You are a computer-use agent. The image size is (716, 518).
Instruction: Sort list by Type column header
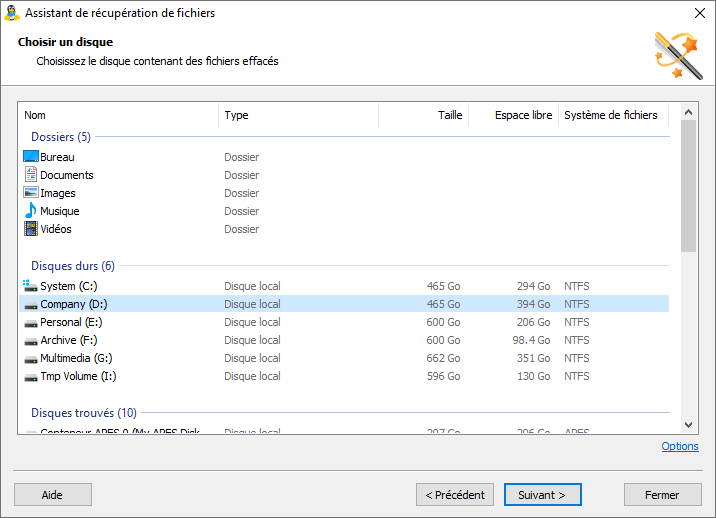298,115
